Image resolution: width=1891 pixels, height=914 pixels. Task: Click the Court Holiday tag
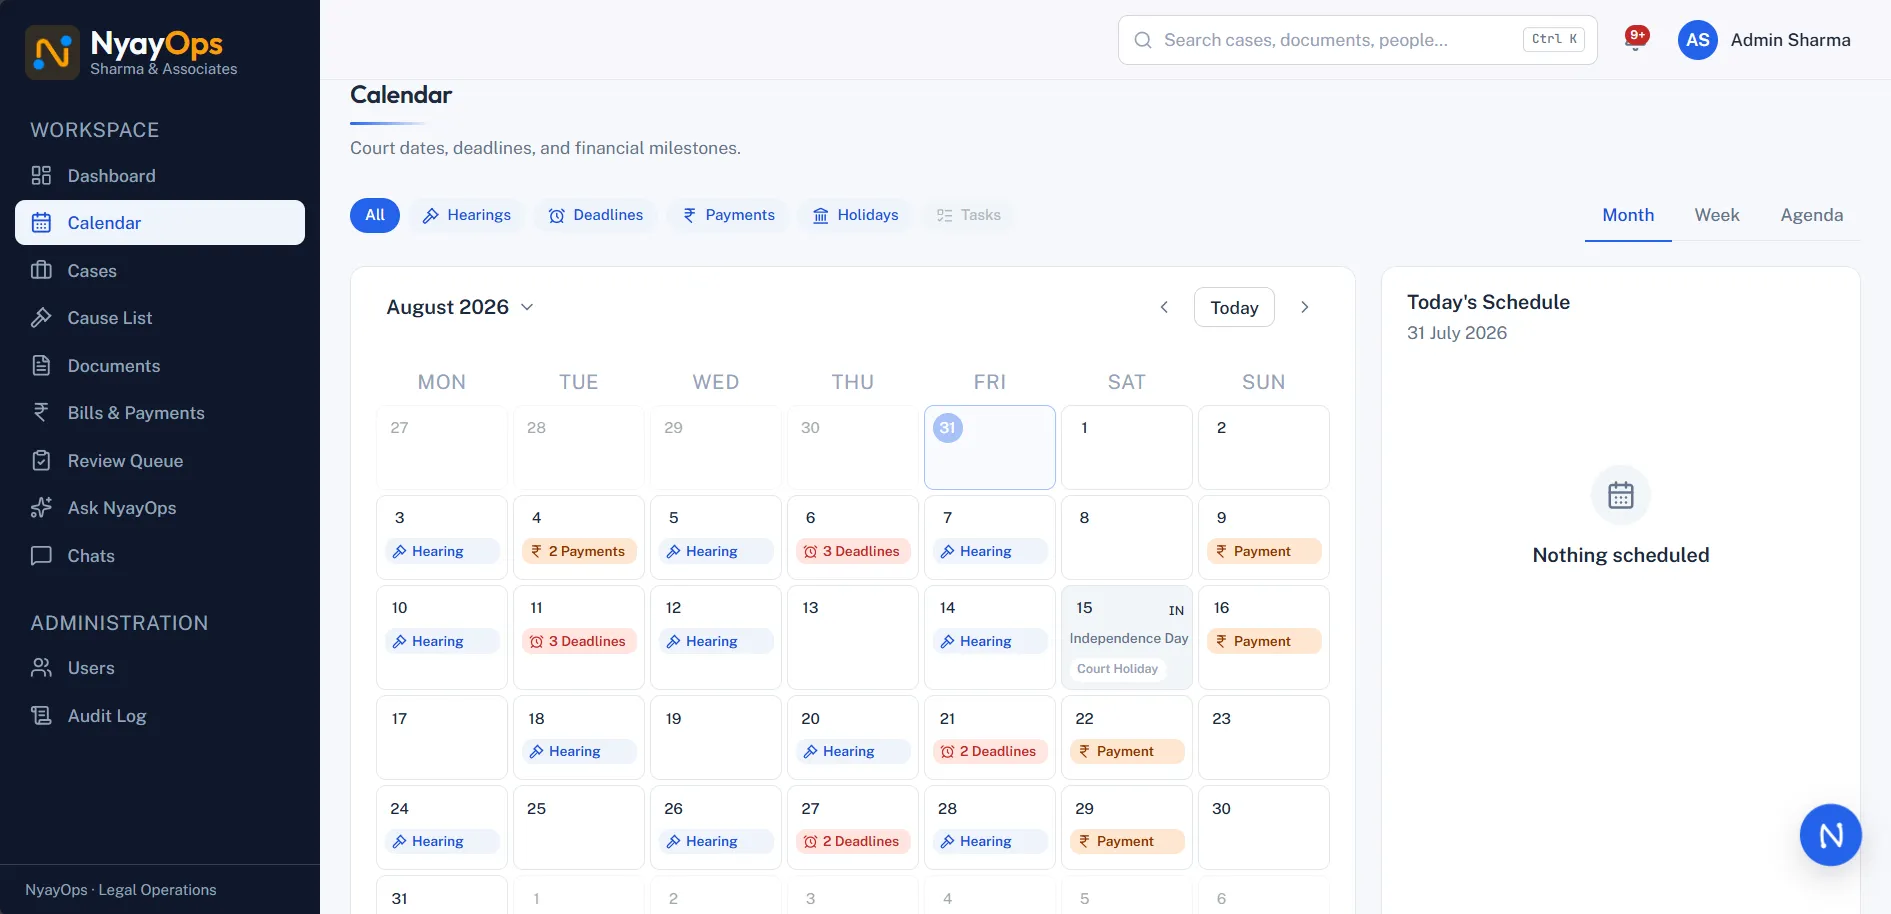pos(1117,669)
